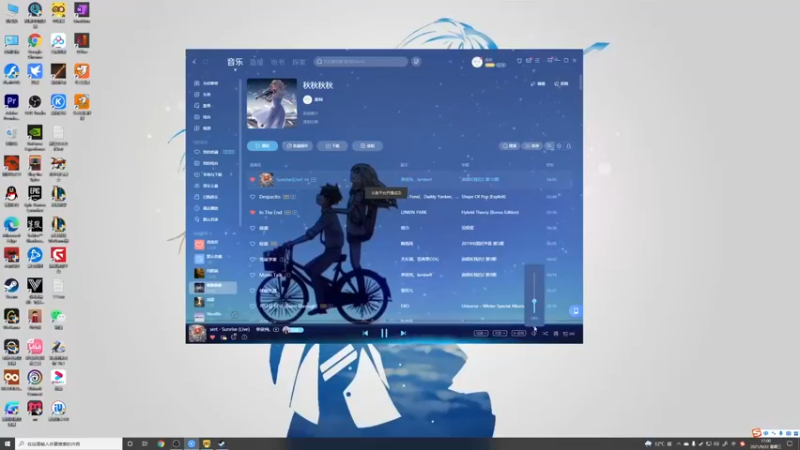Screen dimensions: 800x450
Task: Click the Edit button on the playlist header
Action: pyautogui.click(x=538, y=84)
